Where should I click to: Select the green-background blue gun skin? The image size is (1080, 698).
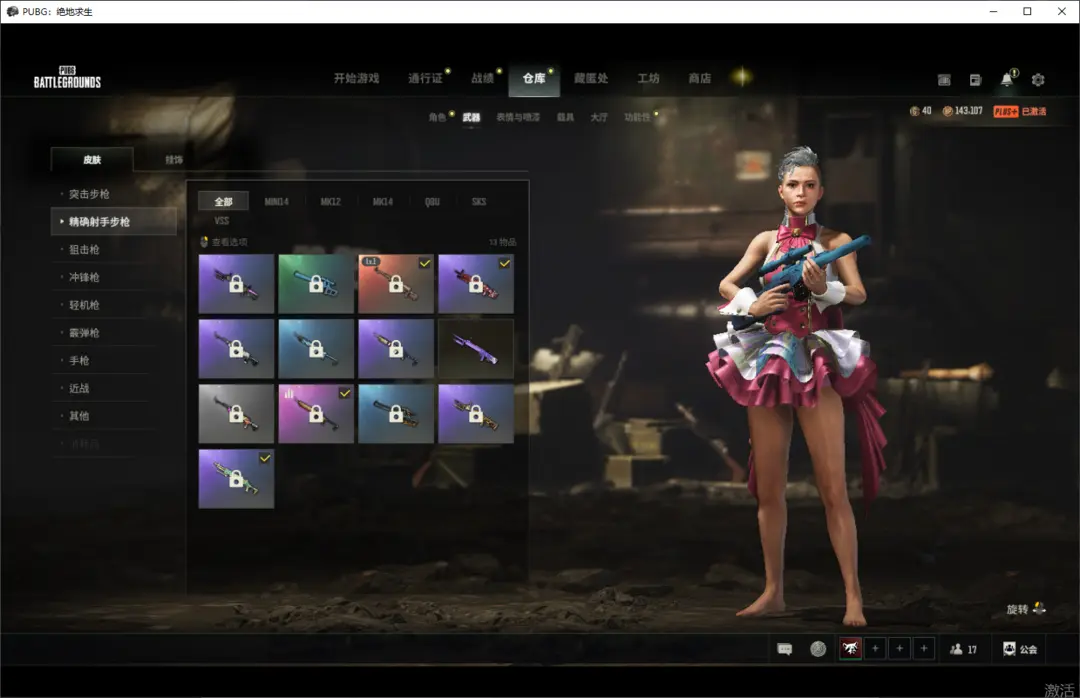[316, 284]
